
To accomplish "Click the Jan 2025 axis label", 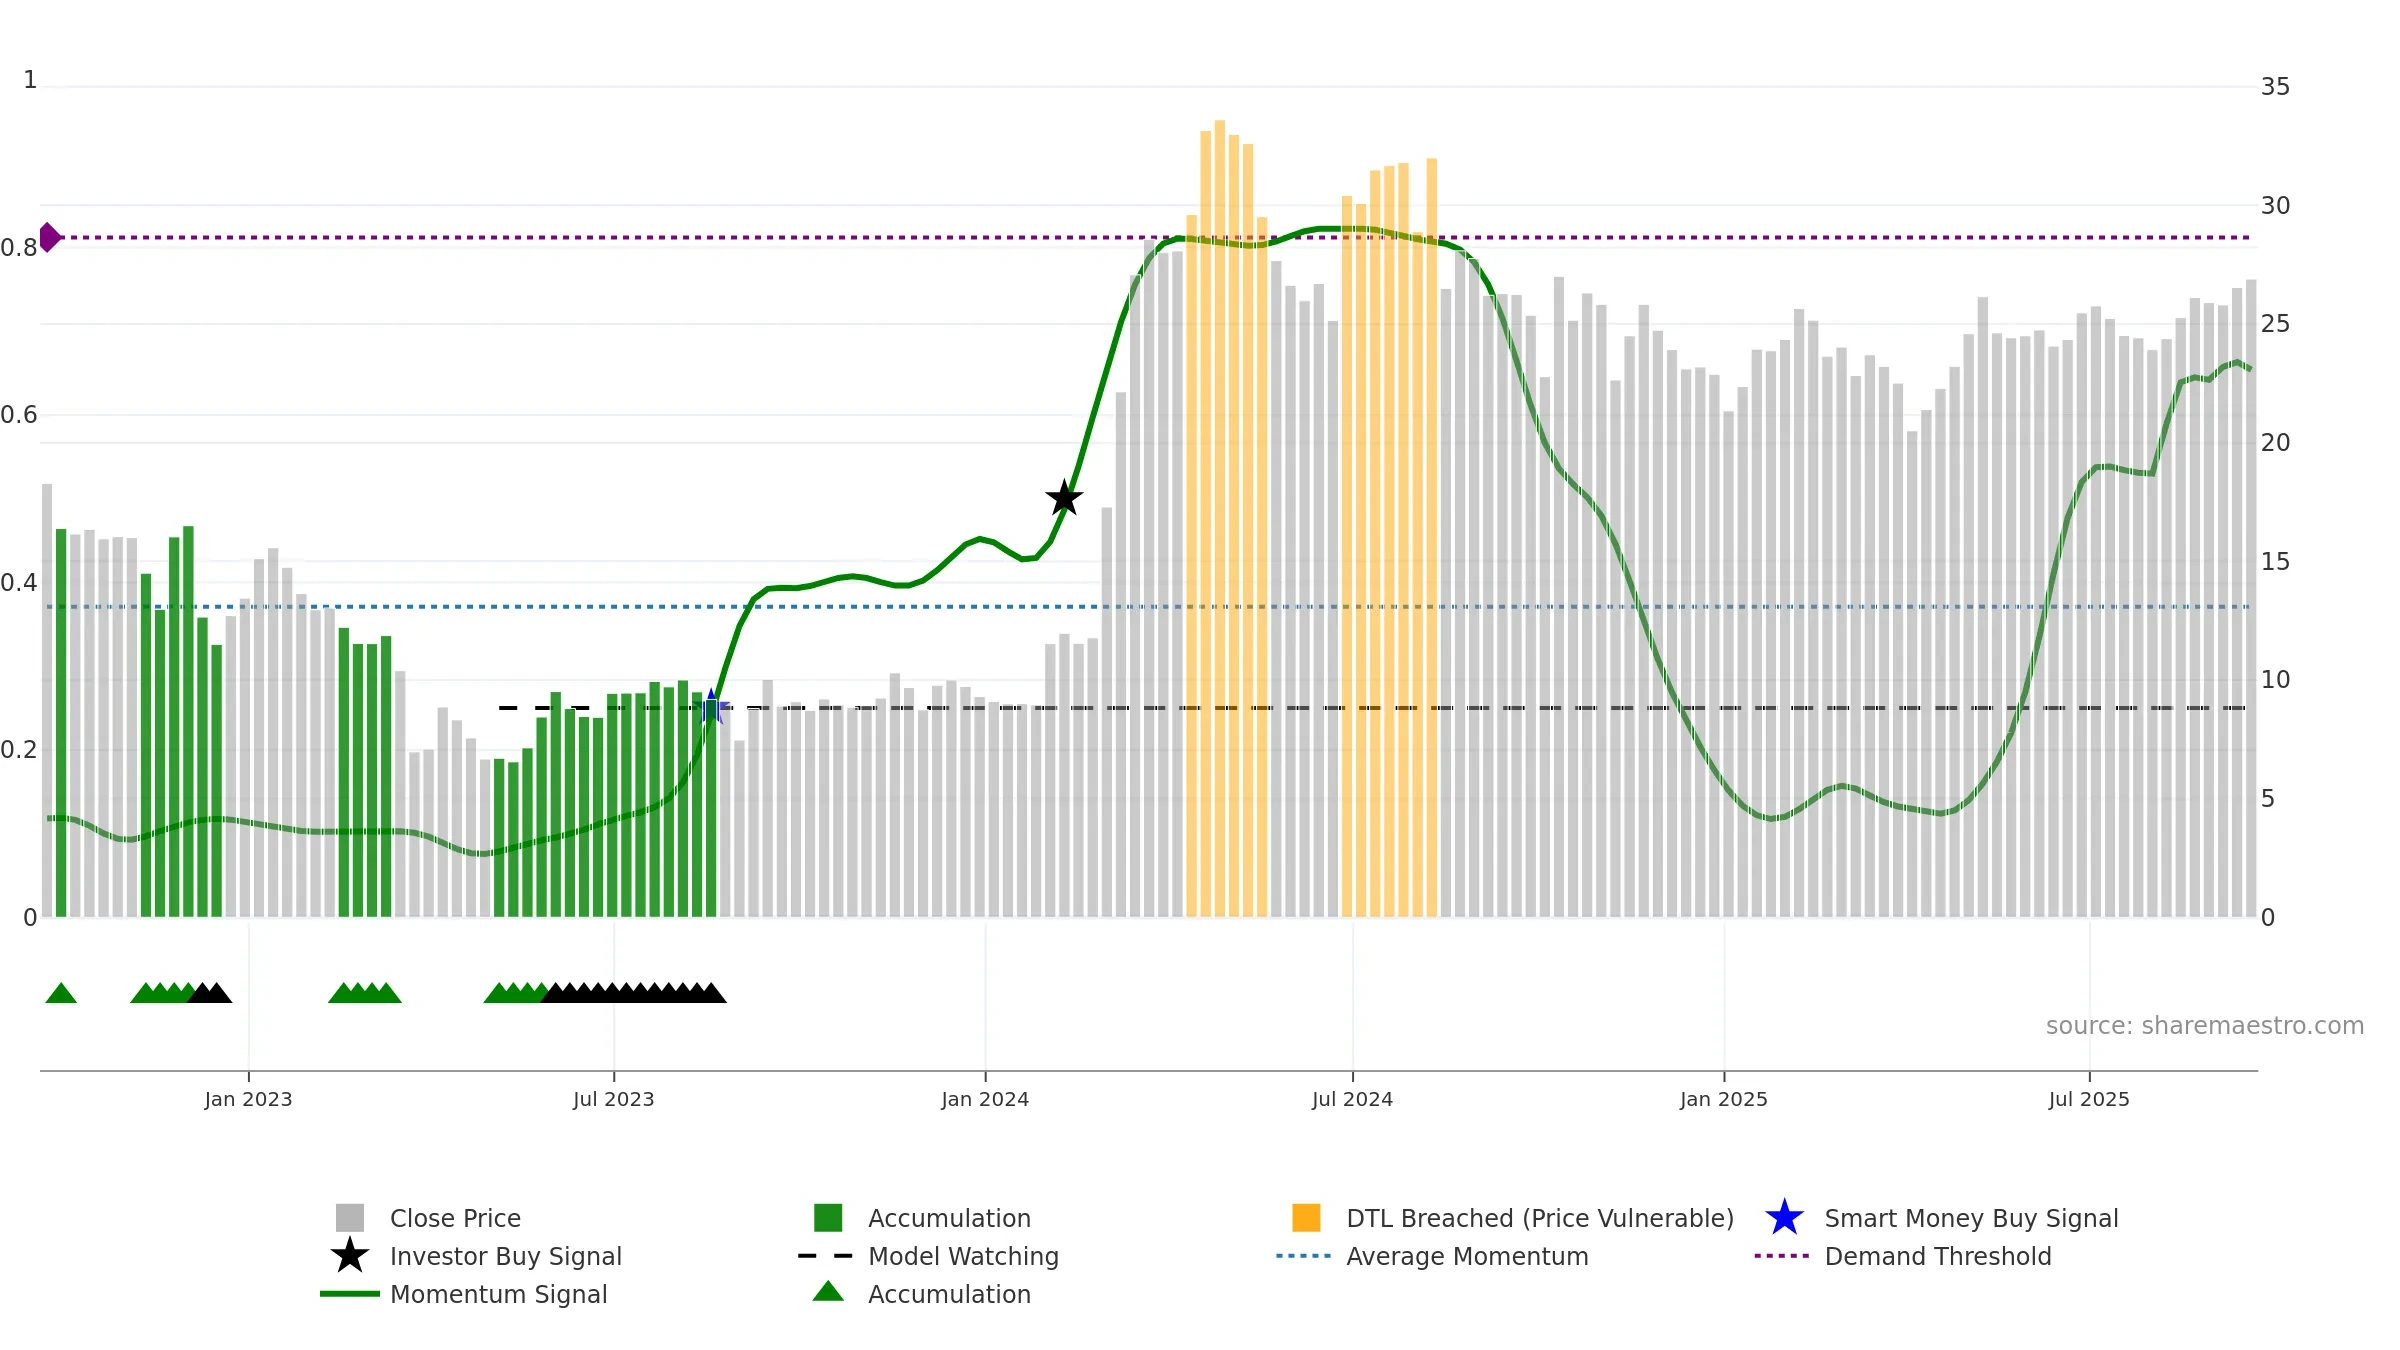I will (x=1724, y=1100).
